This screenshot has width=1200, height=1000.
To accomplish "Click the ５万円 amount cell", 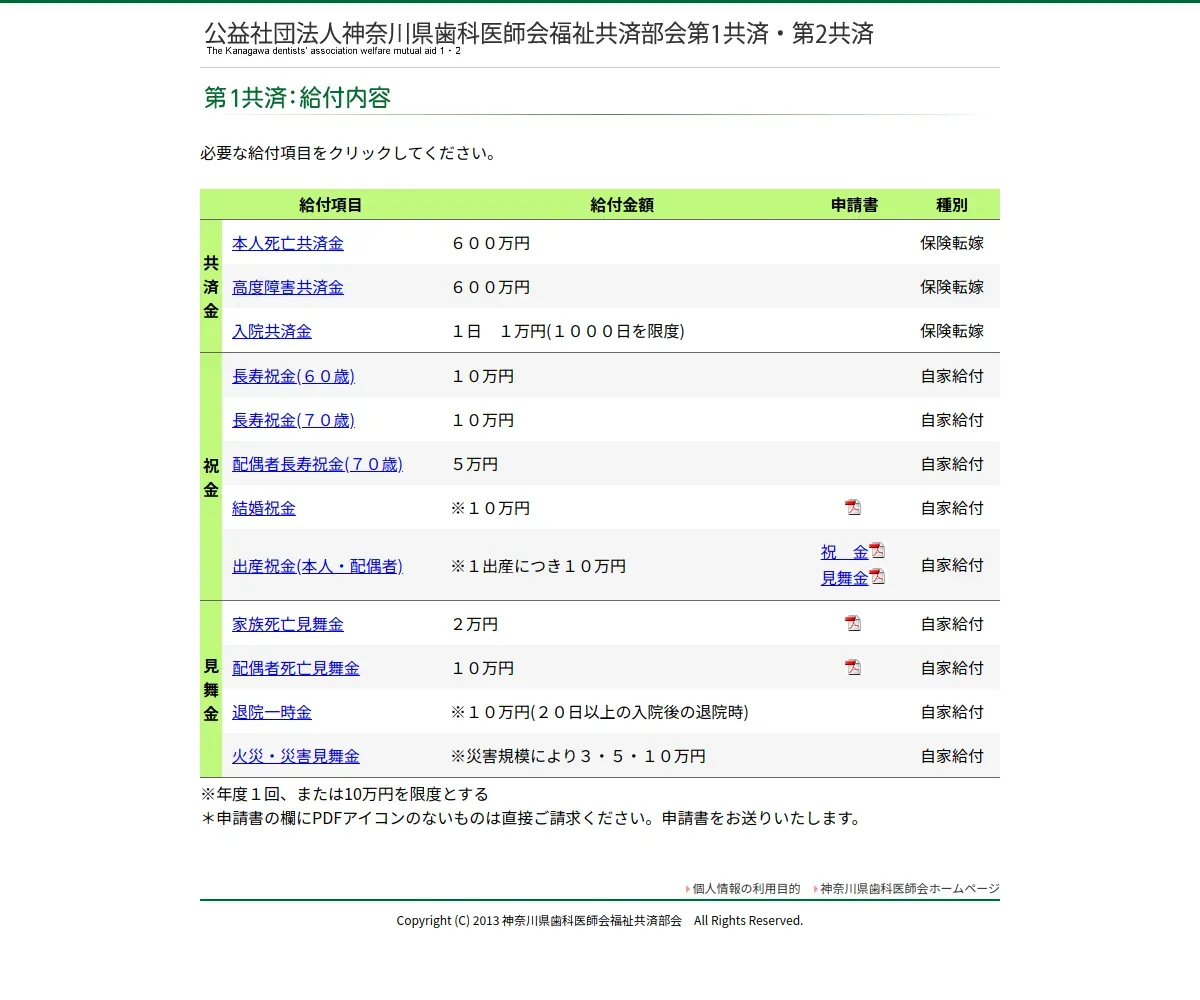I will 474,464.
